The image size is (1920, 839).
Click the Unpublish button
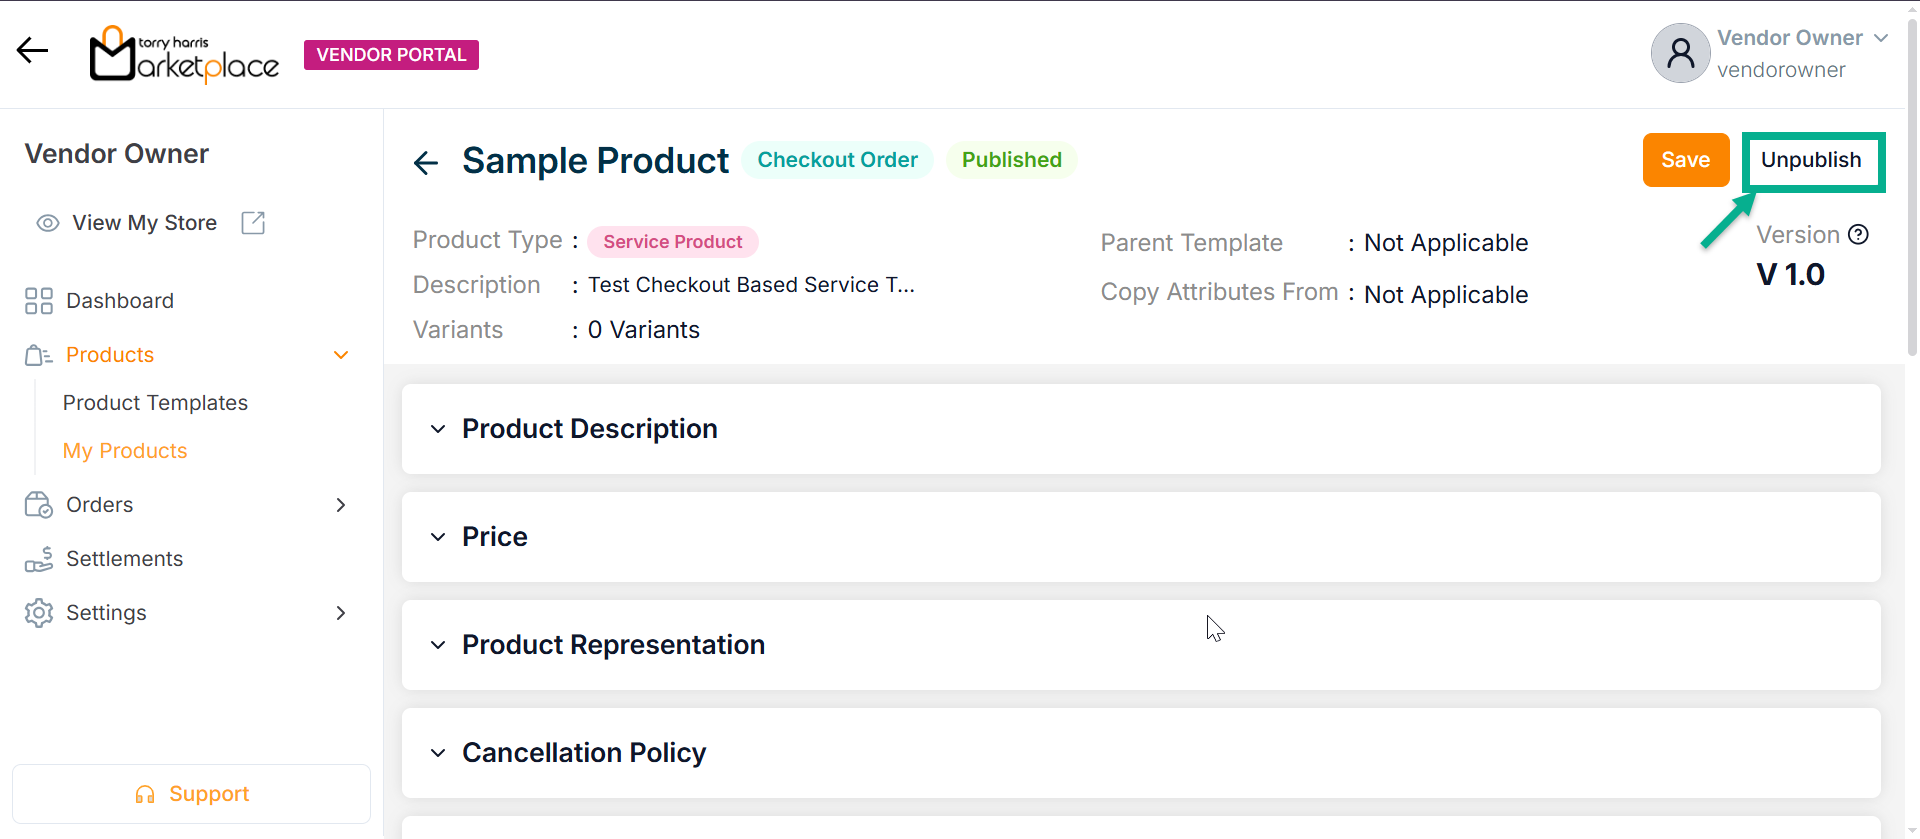(x=1811, y=160)
